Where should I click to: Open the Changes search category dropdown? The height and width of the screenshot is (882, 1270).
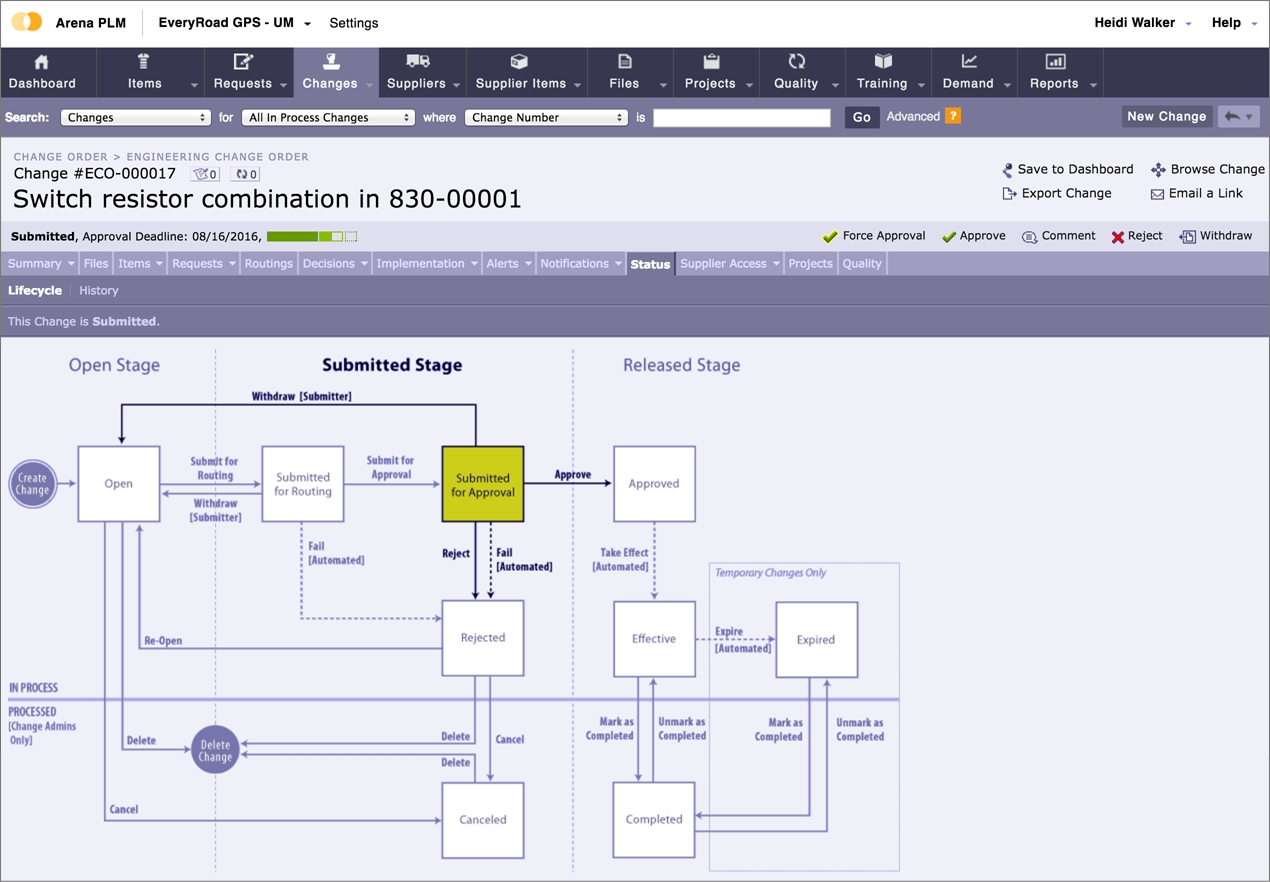(x=135, y=118)
